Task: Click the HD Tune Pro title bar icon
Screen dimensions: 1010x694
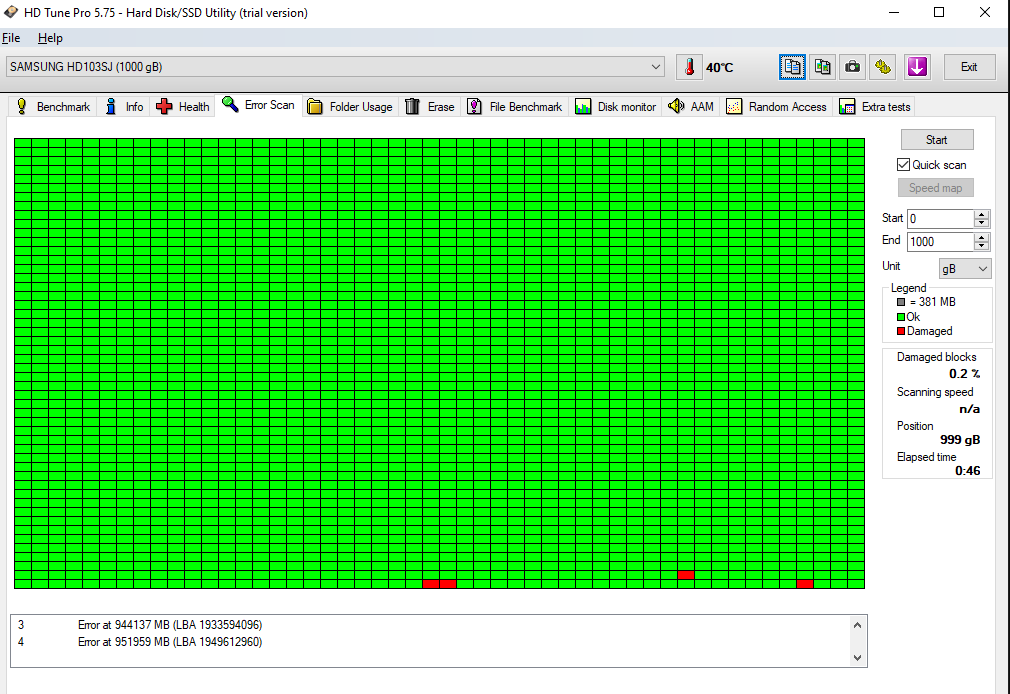Action: coord(11,12)
